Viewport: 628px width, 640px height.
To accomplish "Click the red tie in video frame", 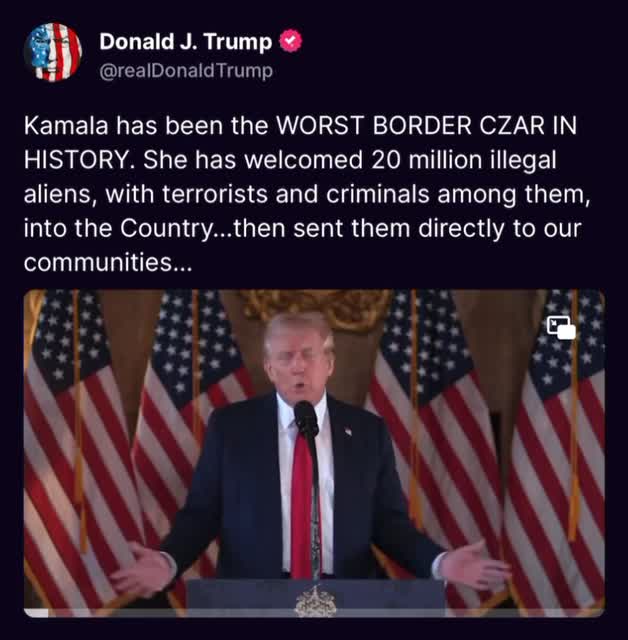I will 302,506.
